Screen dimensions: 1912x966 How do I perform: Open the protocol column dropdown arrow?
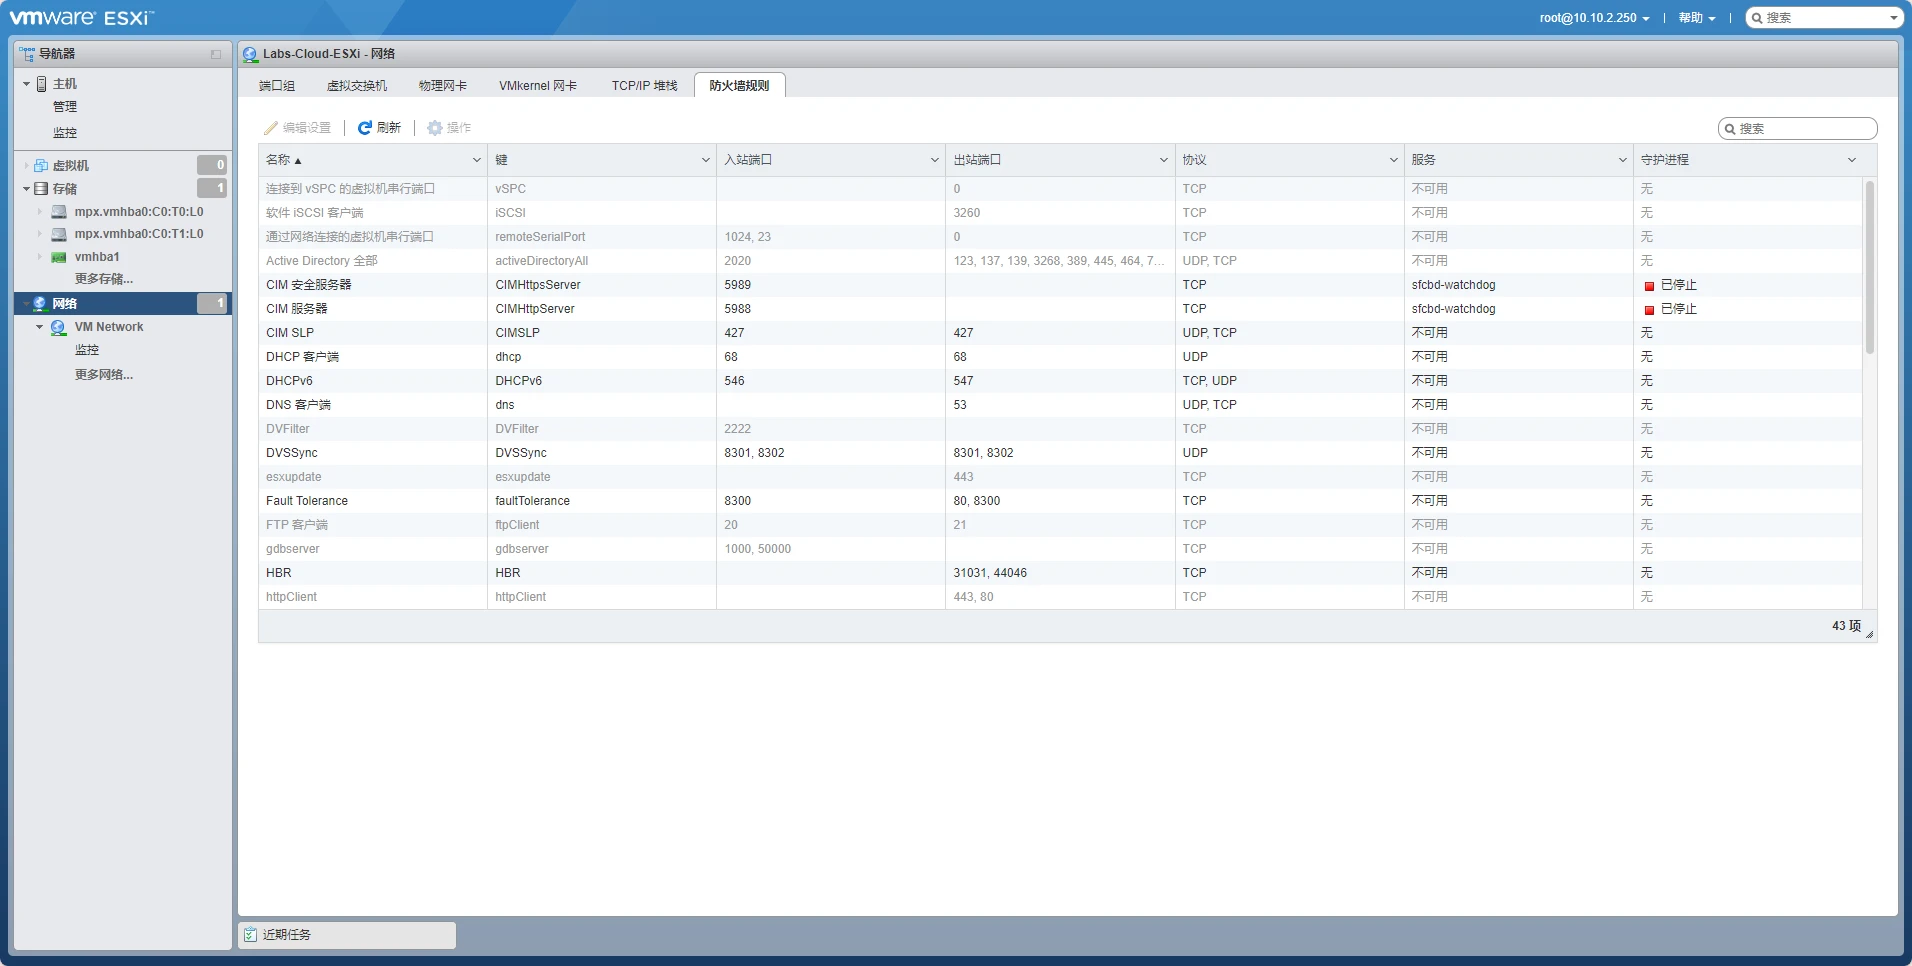coord(1393,160)
